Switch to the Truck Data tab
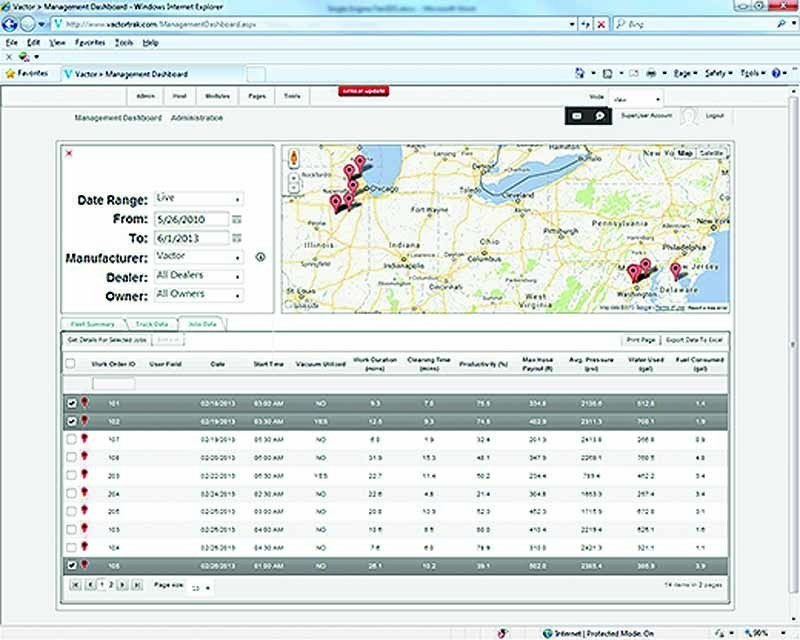Image resolution: width=800 pixels, height=640 pixels. click(x=151, y=325)
